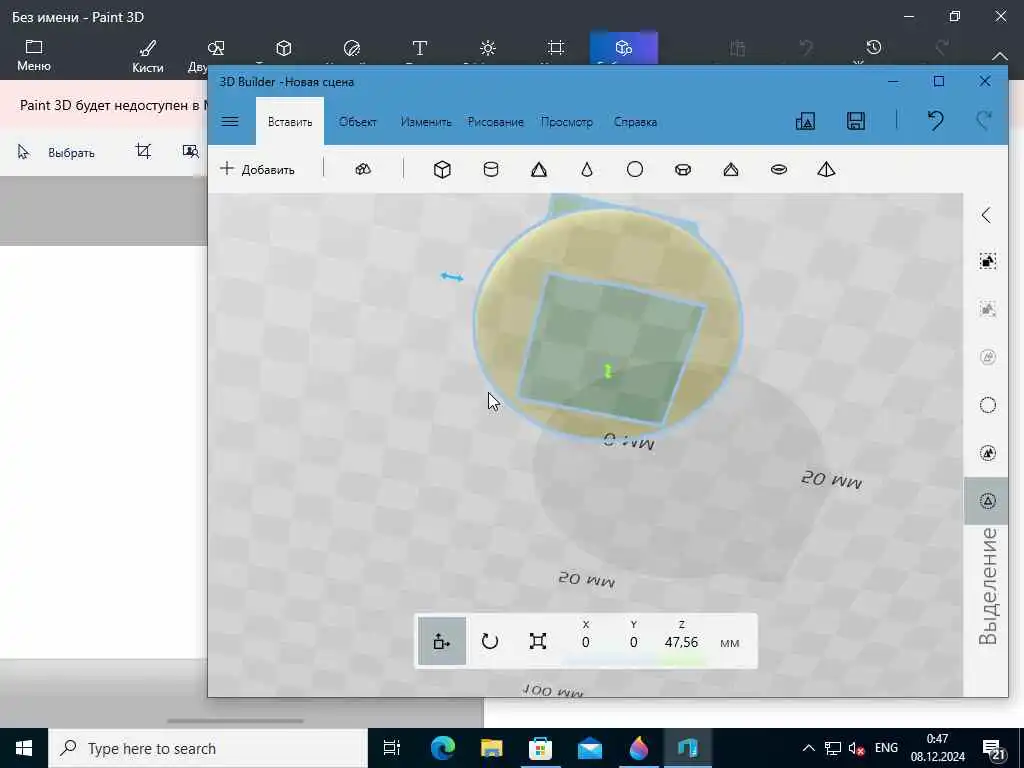The height and width of the screenshot is (768, 1024).
Task: Save the scene with the floppy disk icon
Action: [856, 121]
